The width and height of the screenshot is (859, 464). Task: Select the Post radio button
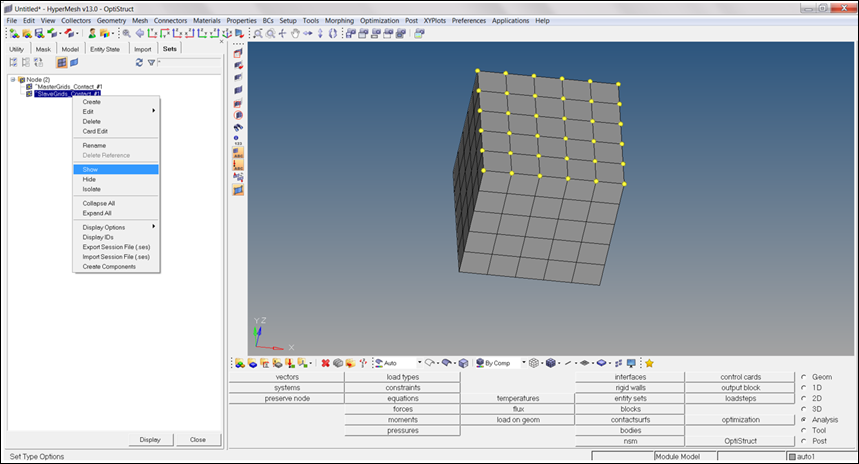pyautogui.click(x=804, y=440)
